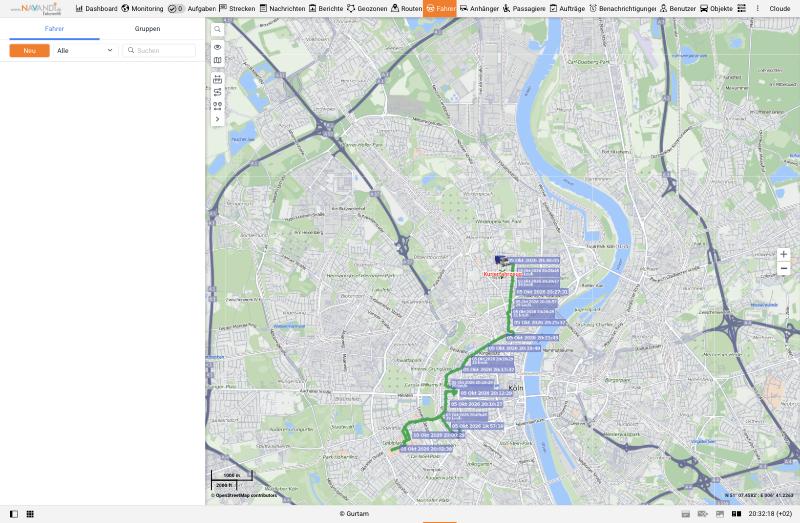Switch to the Gruppen sub-tab
This screenshot has width=800, height=523.
(x=147, y=29)
